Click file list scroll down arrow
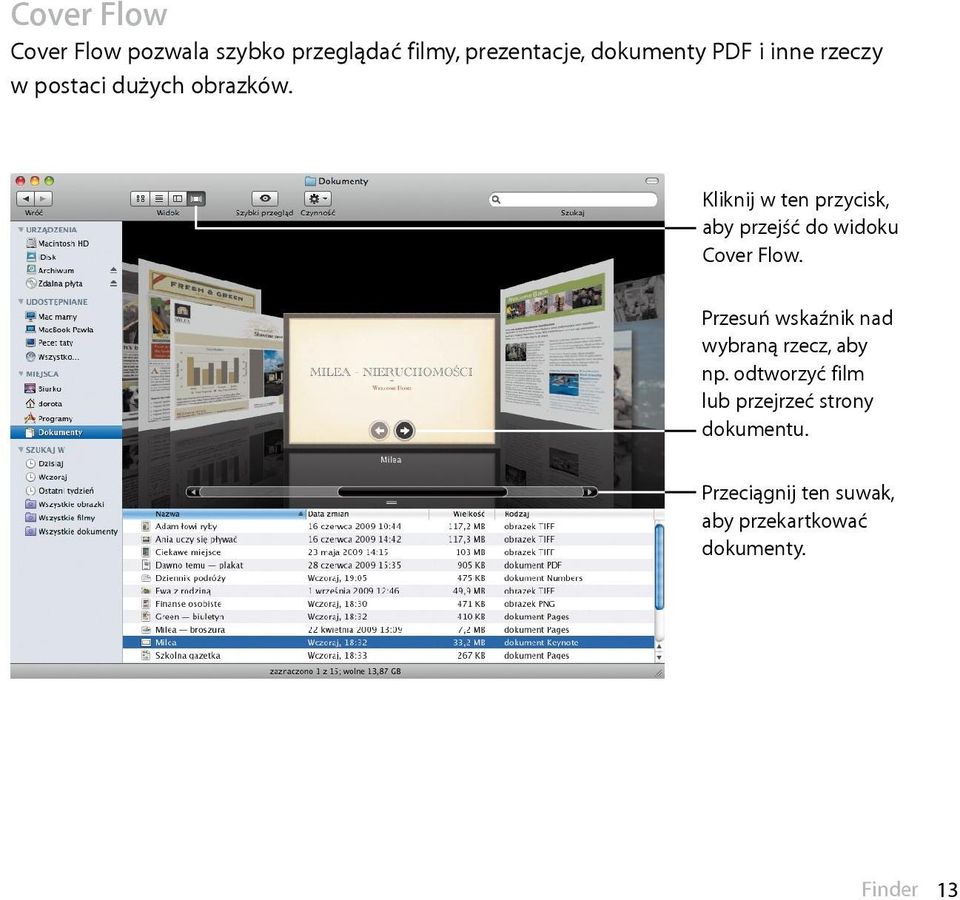960x900 pixels. coord(659,657)
